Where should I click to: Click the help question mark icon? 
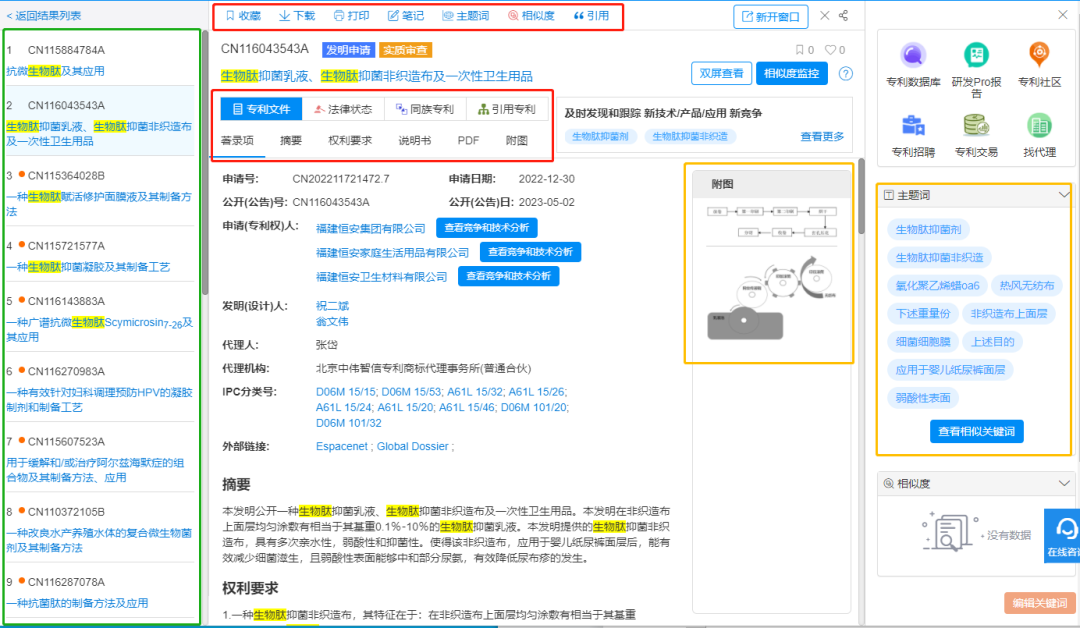coord(846,74)
